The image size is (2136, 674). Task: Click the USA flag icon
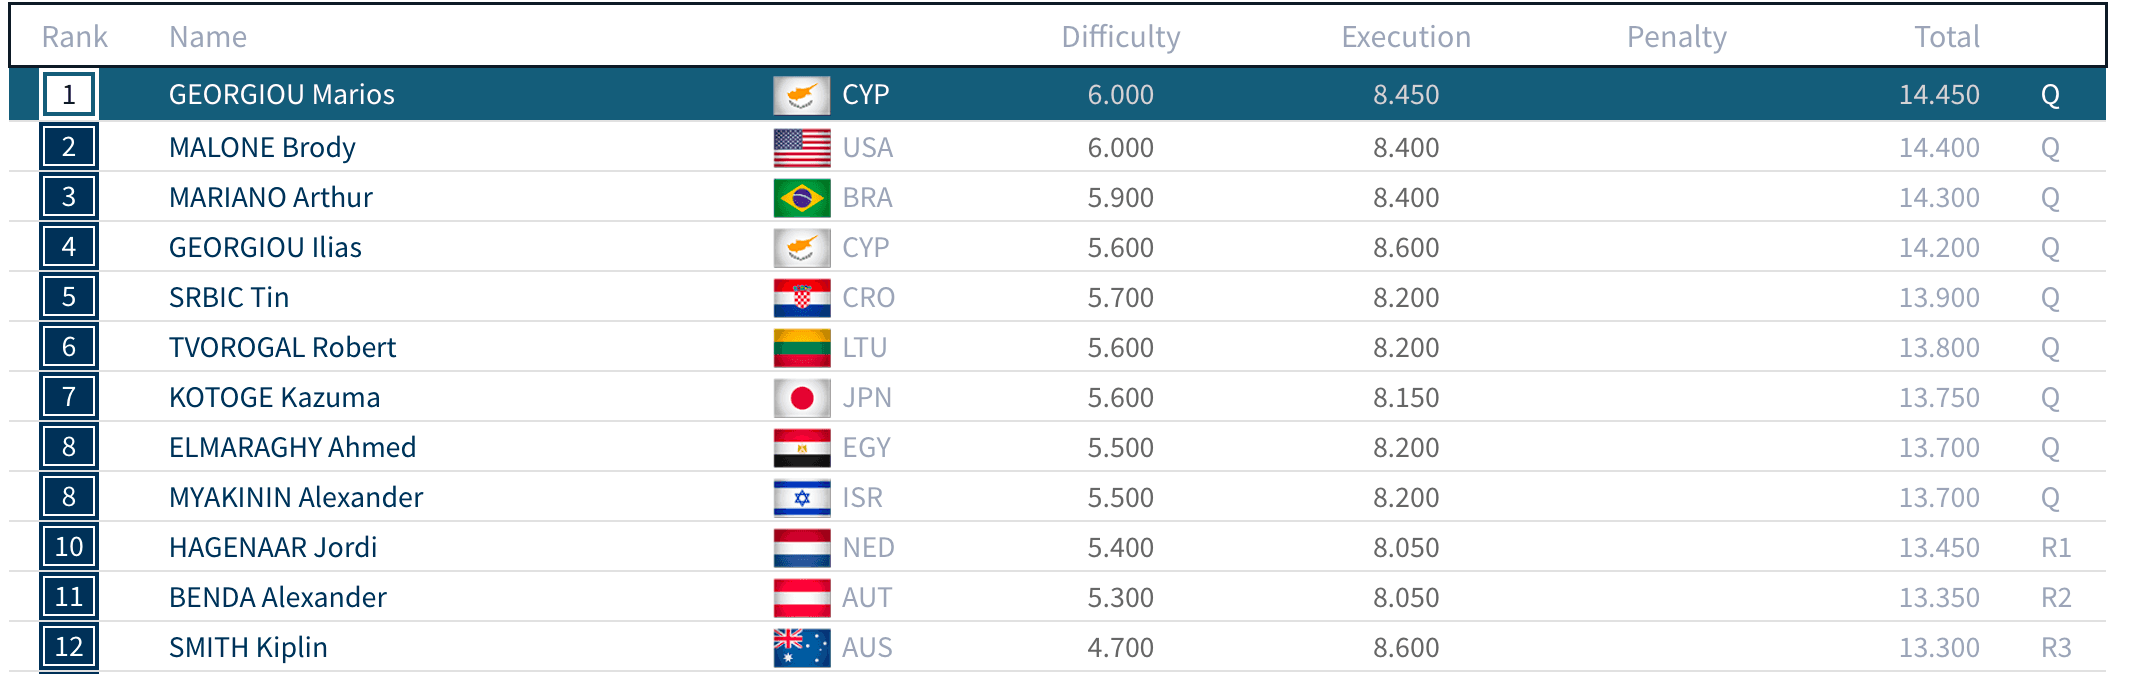801,148
